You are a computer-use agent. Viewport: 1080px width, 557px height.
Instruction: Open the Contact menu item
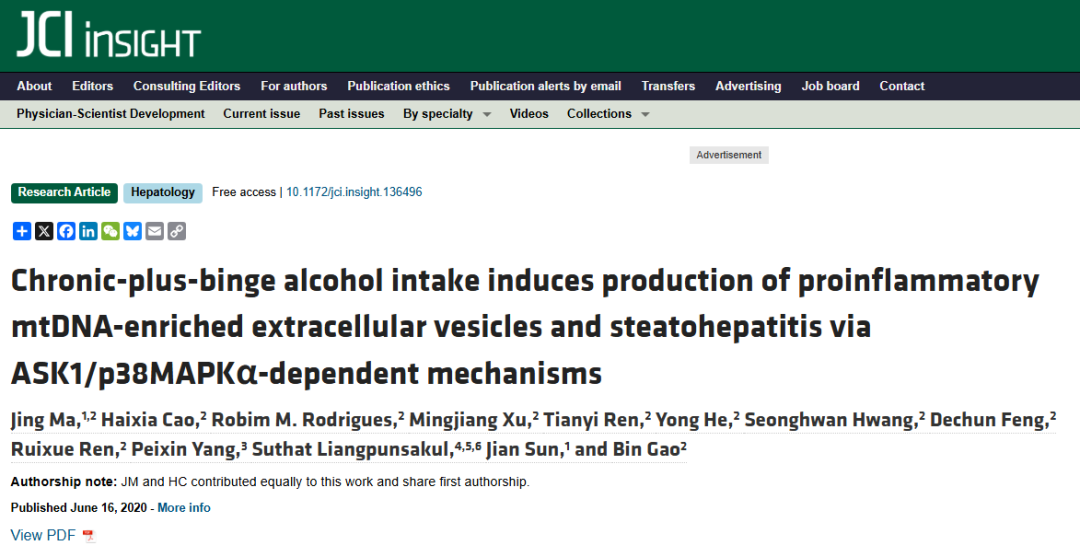902,86
